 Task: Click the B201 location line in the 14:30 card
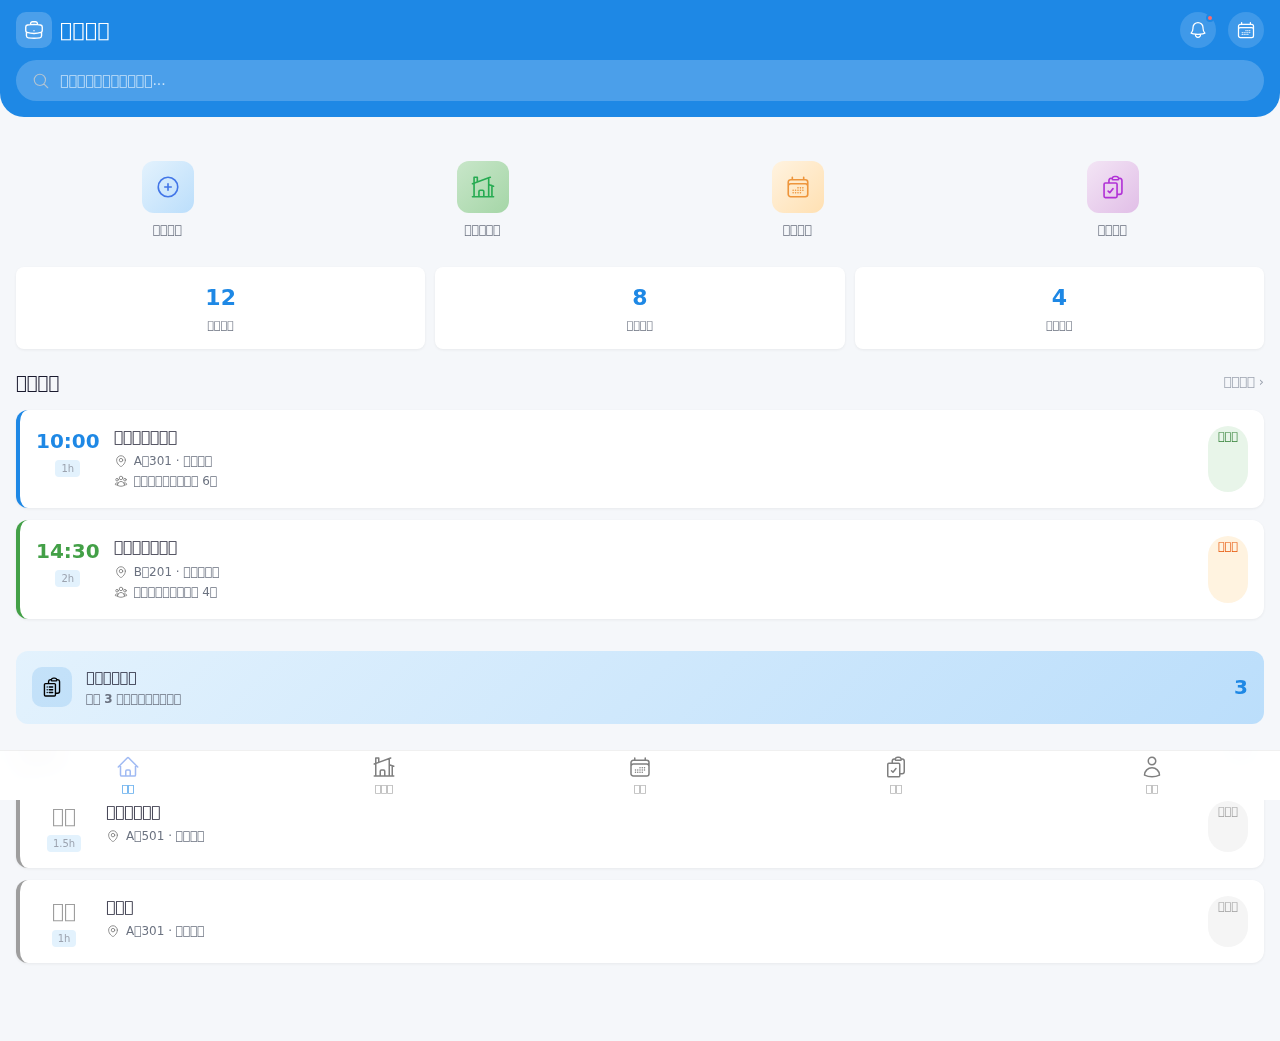pyautogui.click(x=167, y=572)
